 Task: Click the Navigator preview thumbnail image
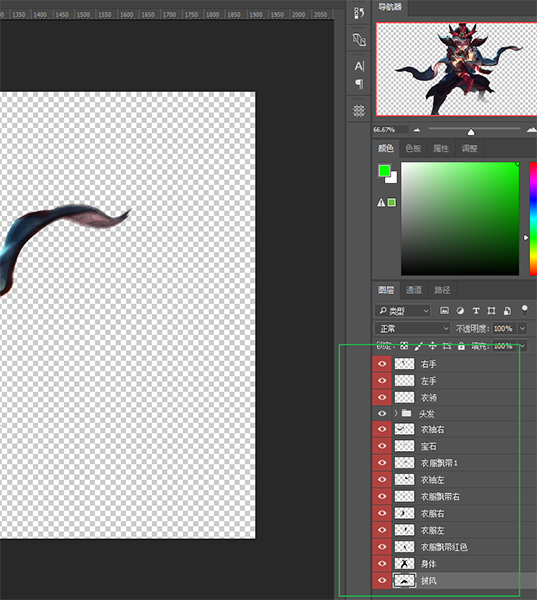click(456, 69)
